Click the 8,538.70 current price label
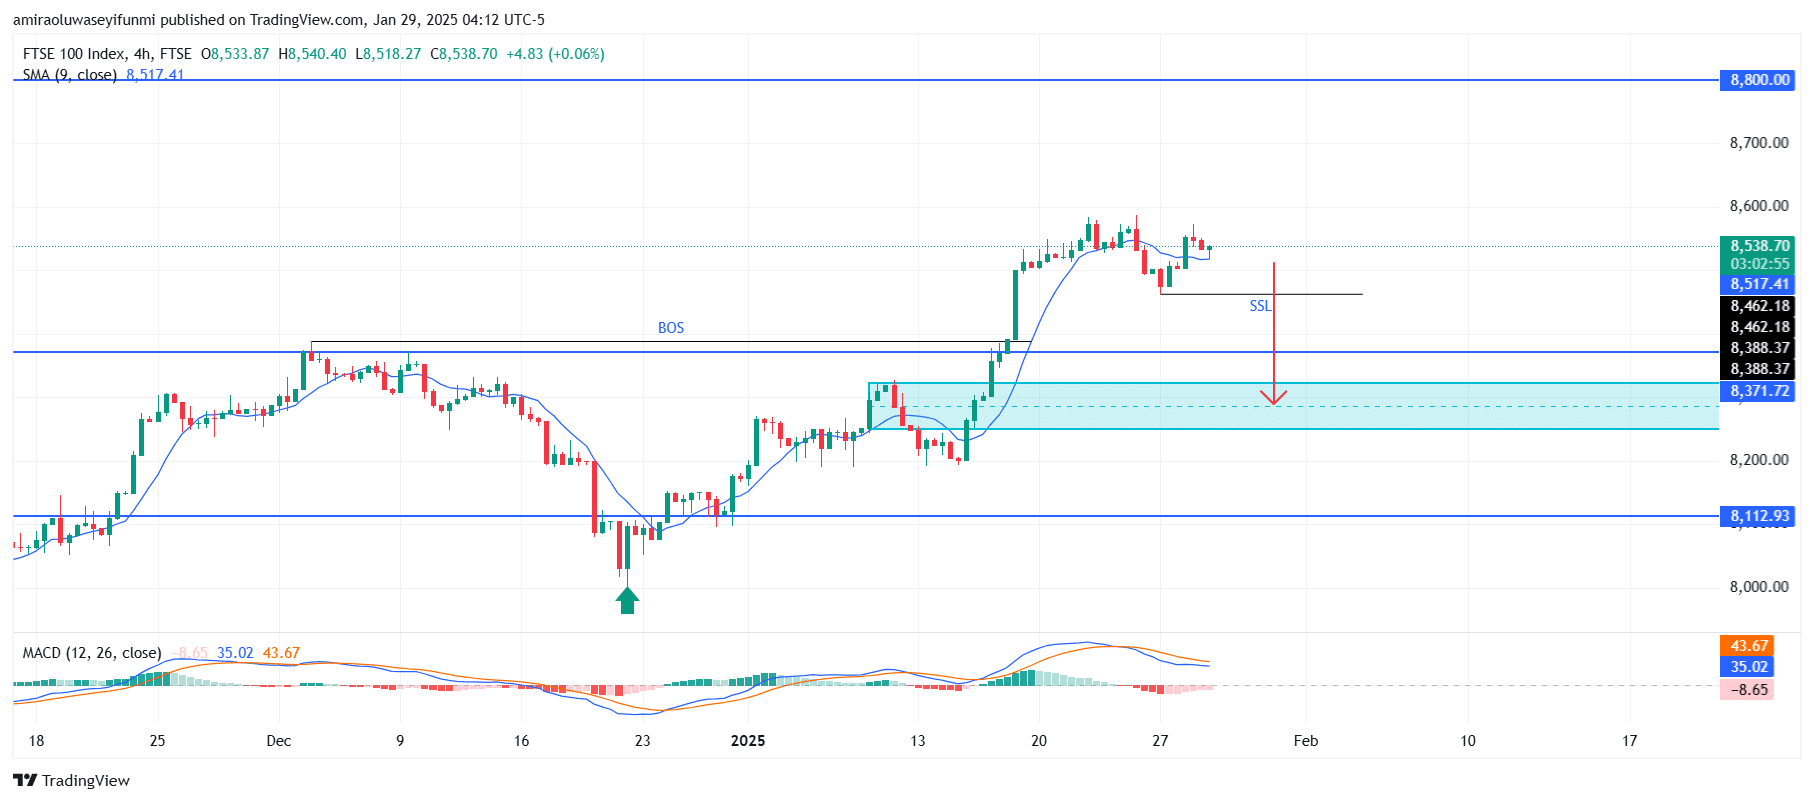This screenshot has width=1814, height=802. 1758,246
